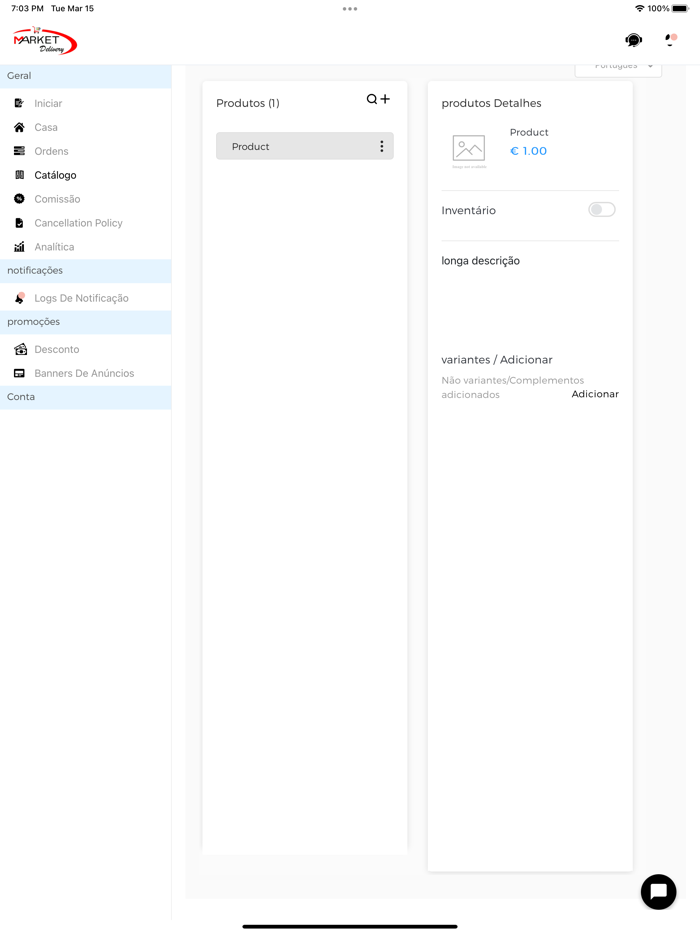The height and width of the screenshot is (934, 700).
Task: Click Adicionar to add a variant
Action: 595,394
